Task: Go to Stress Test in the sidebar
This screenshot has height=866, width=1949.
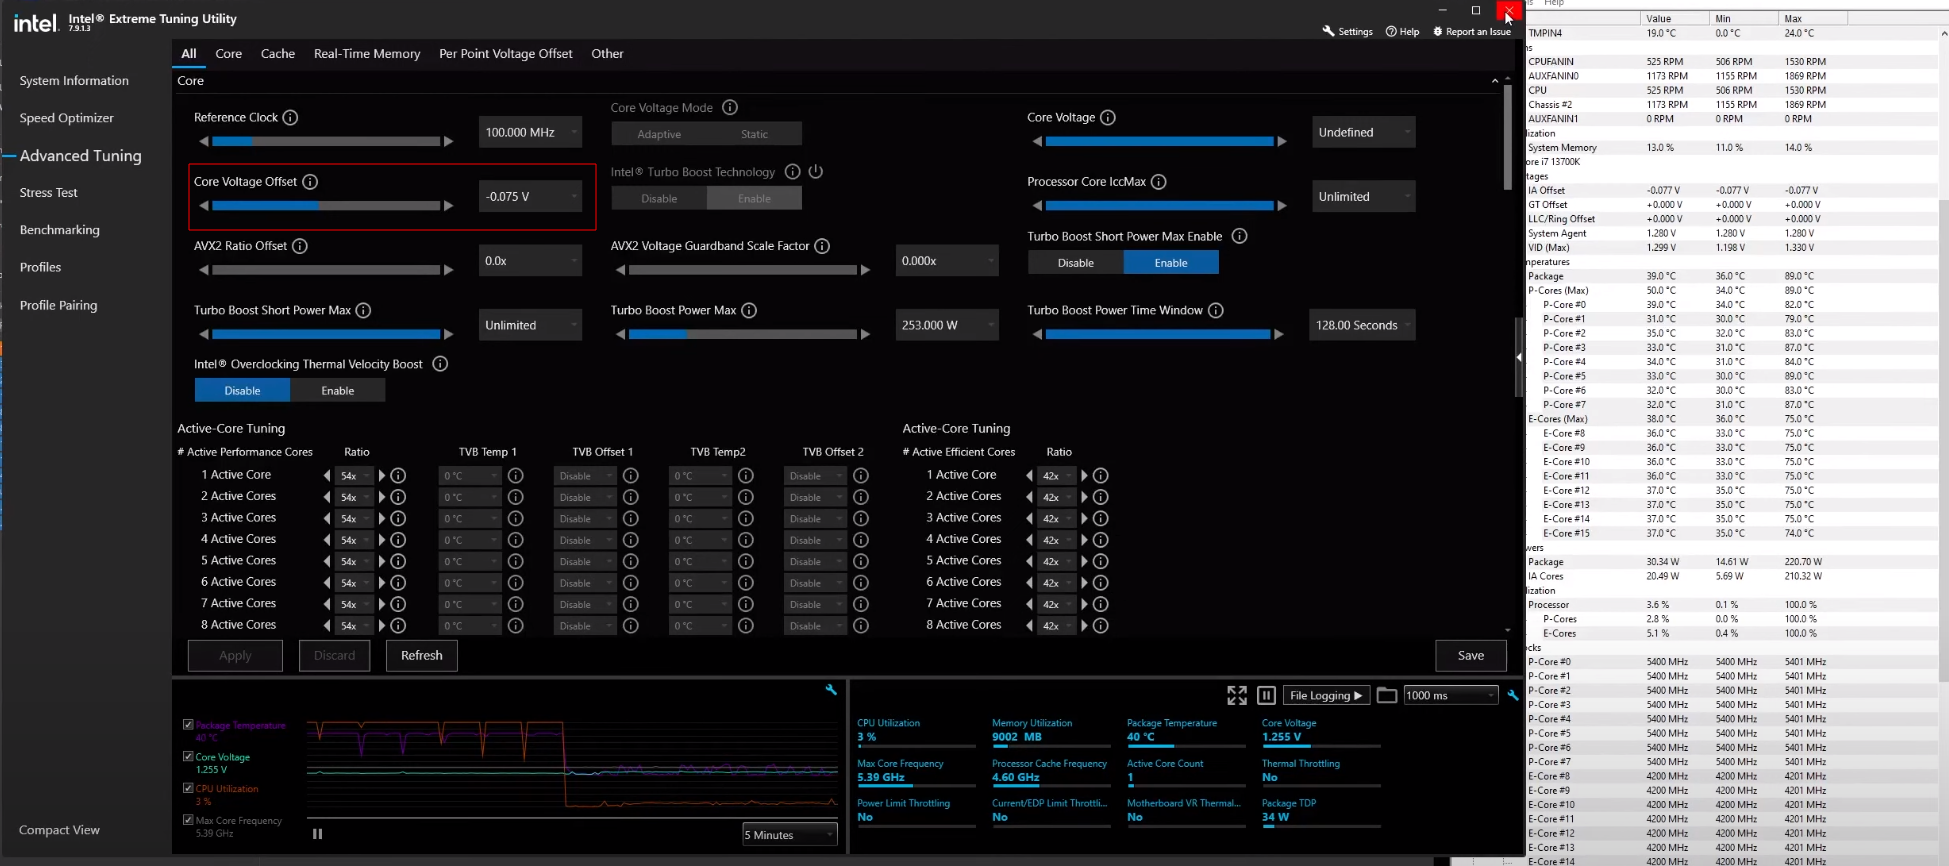Action: pyautogui.click(x=49, y=192)
